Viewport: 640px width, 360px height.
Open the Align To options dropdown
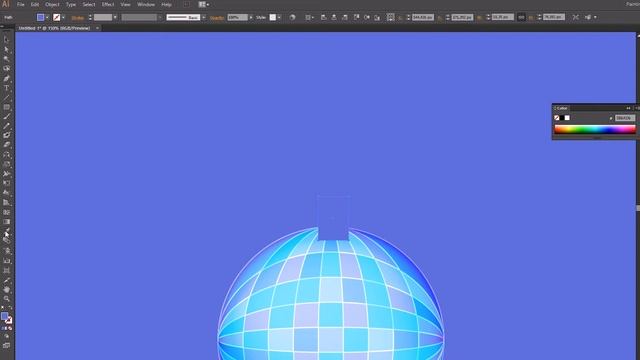(x=309, y=17)
